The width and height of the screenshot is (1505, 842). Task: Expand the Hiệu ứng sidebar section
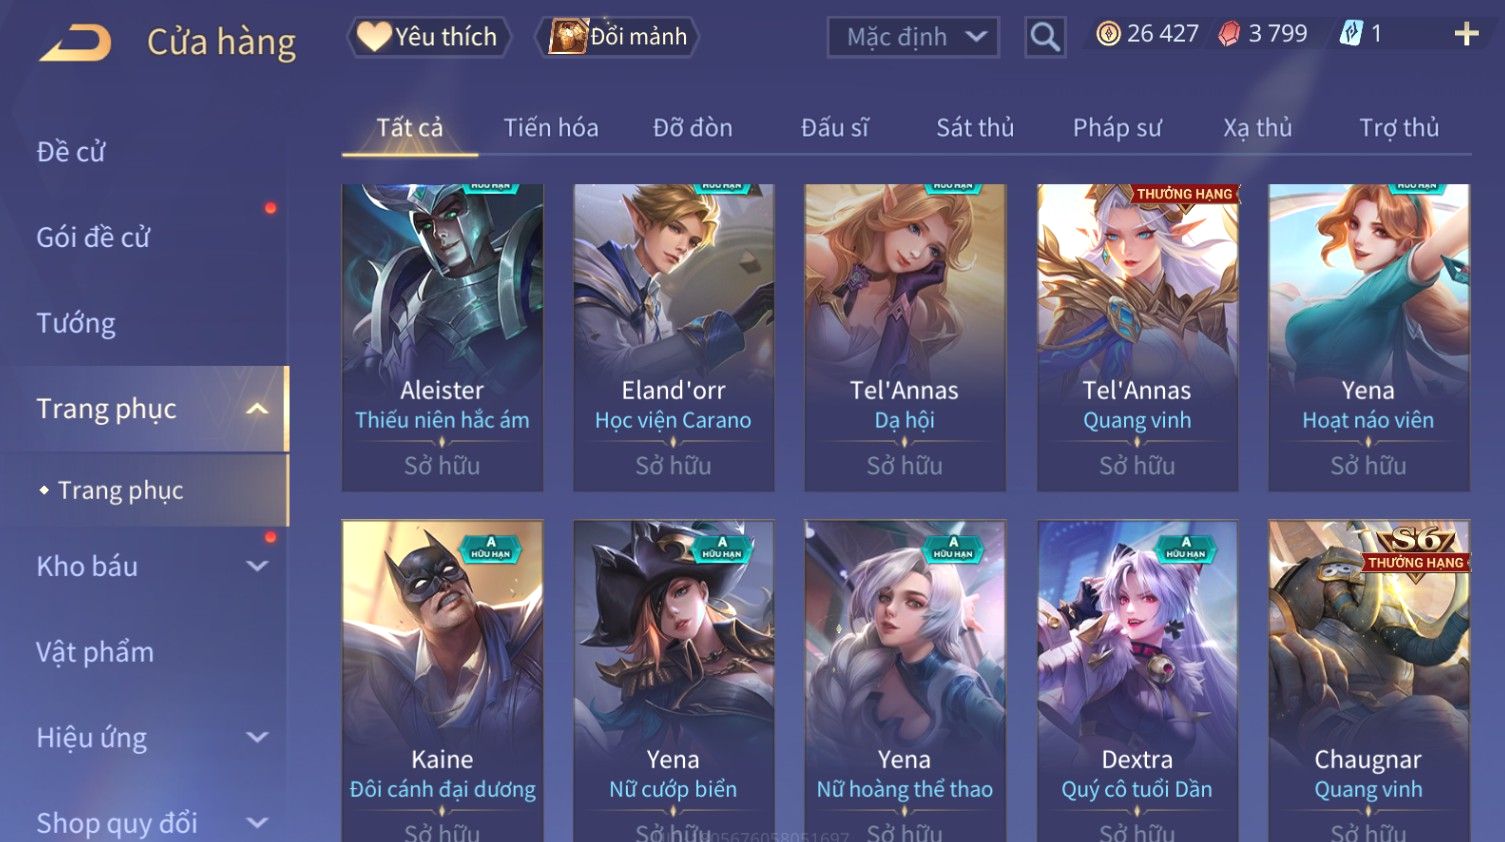pos(257,737)
